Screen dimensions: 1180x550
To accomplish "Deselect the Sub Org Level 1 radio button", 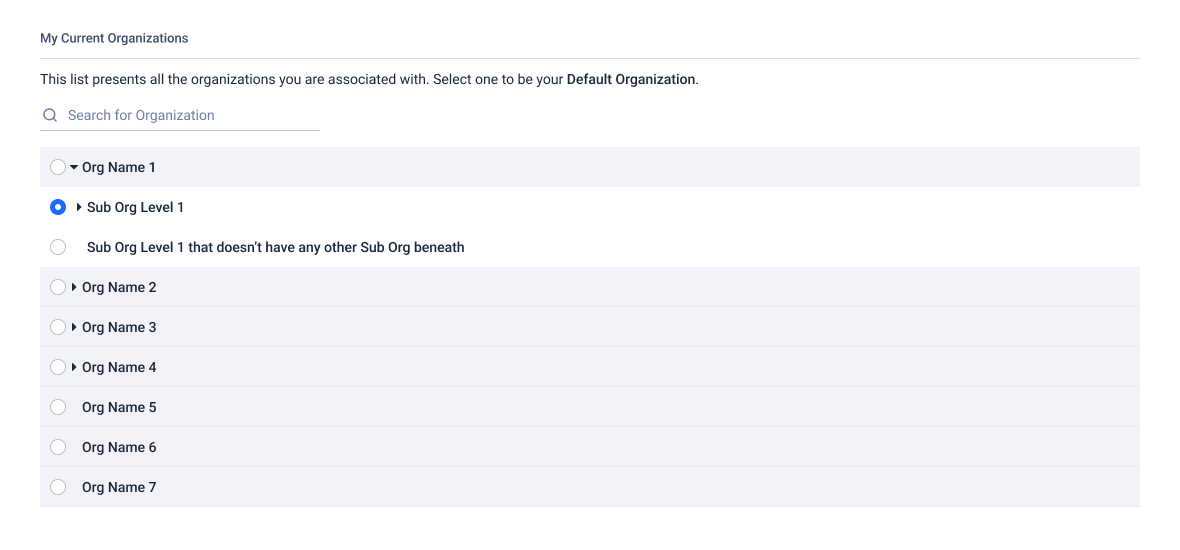I will point(58,207).
